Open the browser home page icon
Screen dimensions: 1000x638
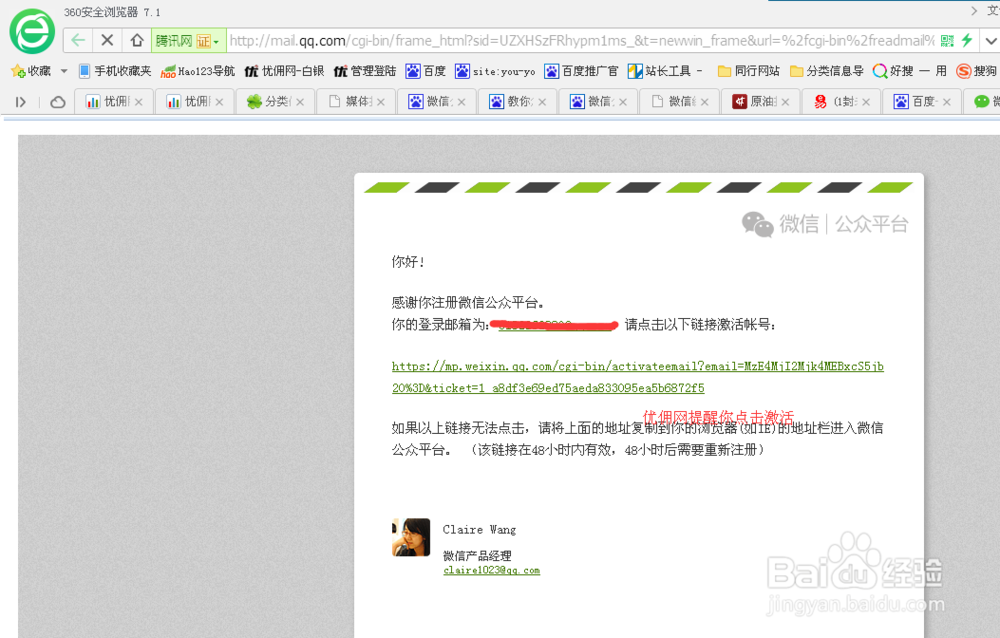coord(136,40)
